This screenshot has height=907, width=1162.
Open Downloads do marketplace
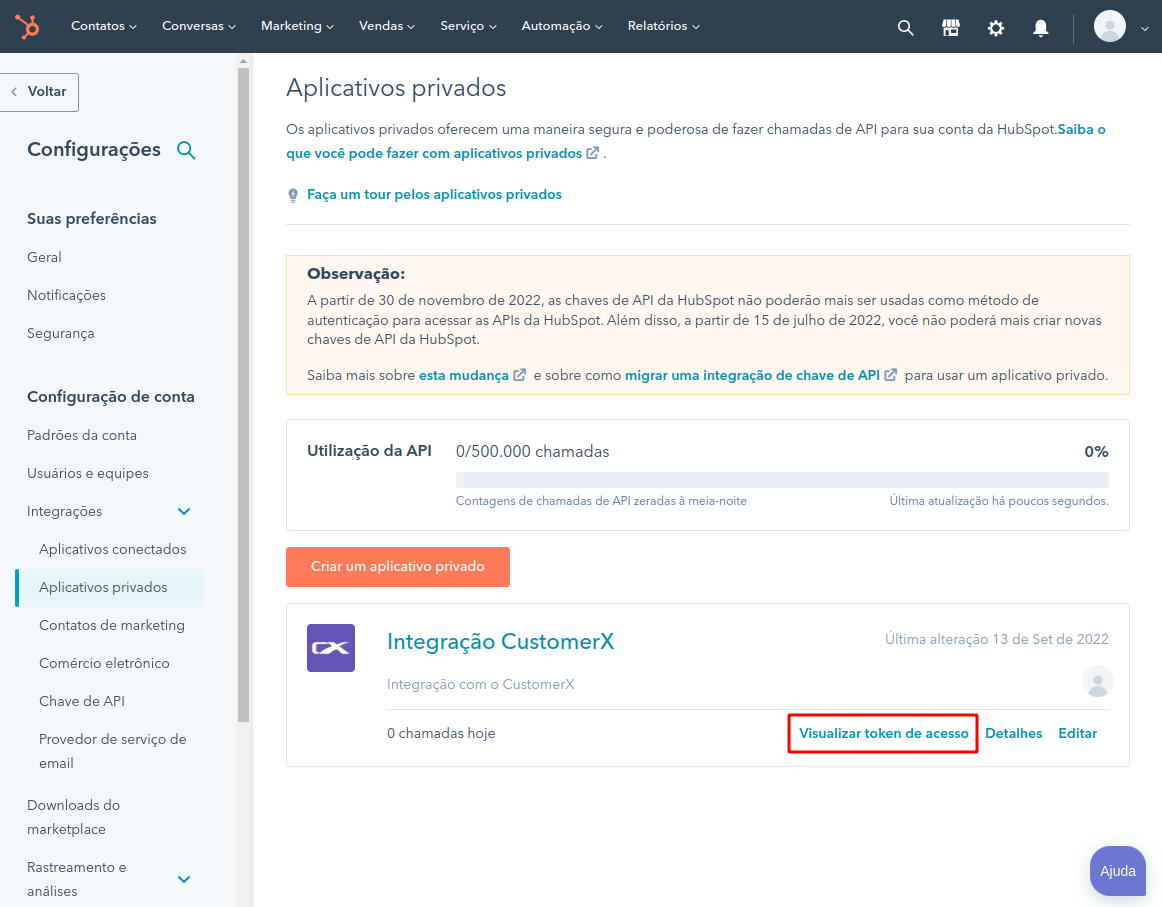point(73,817)
